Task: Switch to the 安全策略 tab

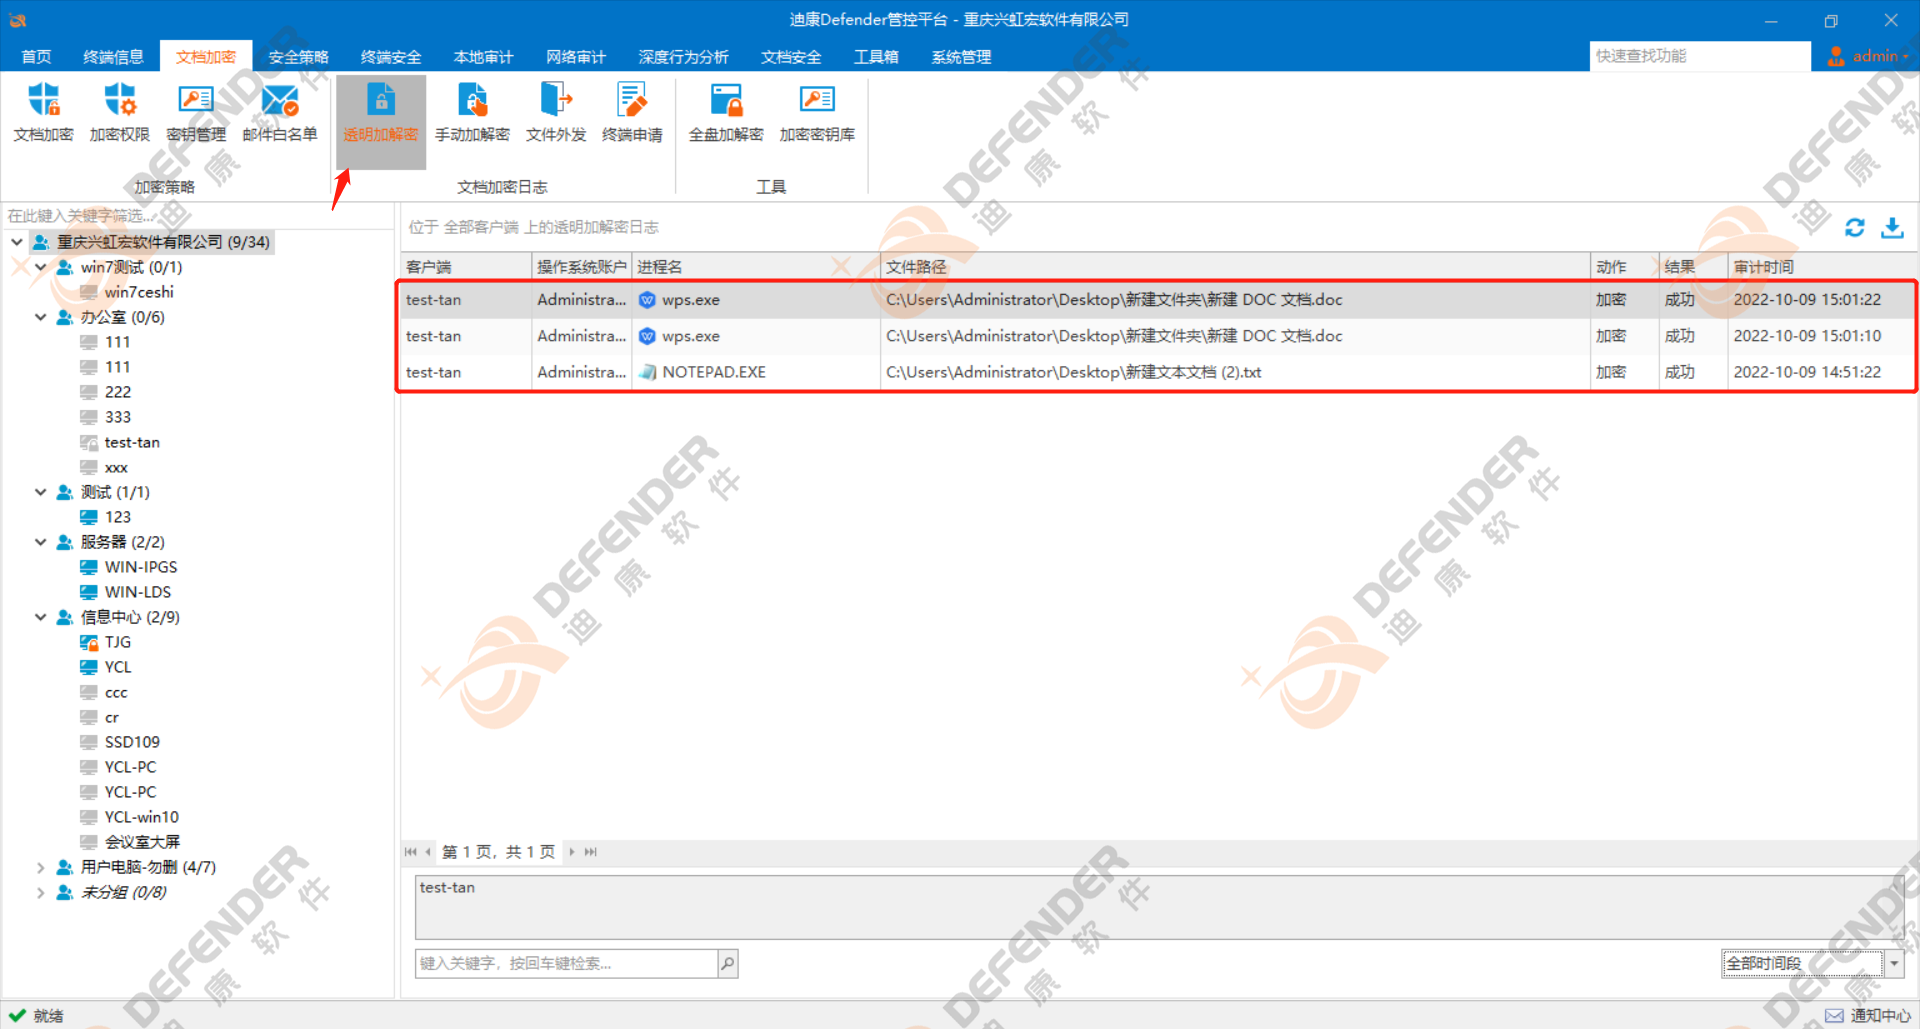Action: point(298,57)
